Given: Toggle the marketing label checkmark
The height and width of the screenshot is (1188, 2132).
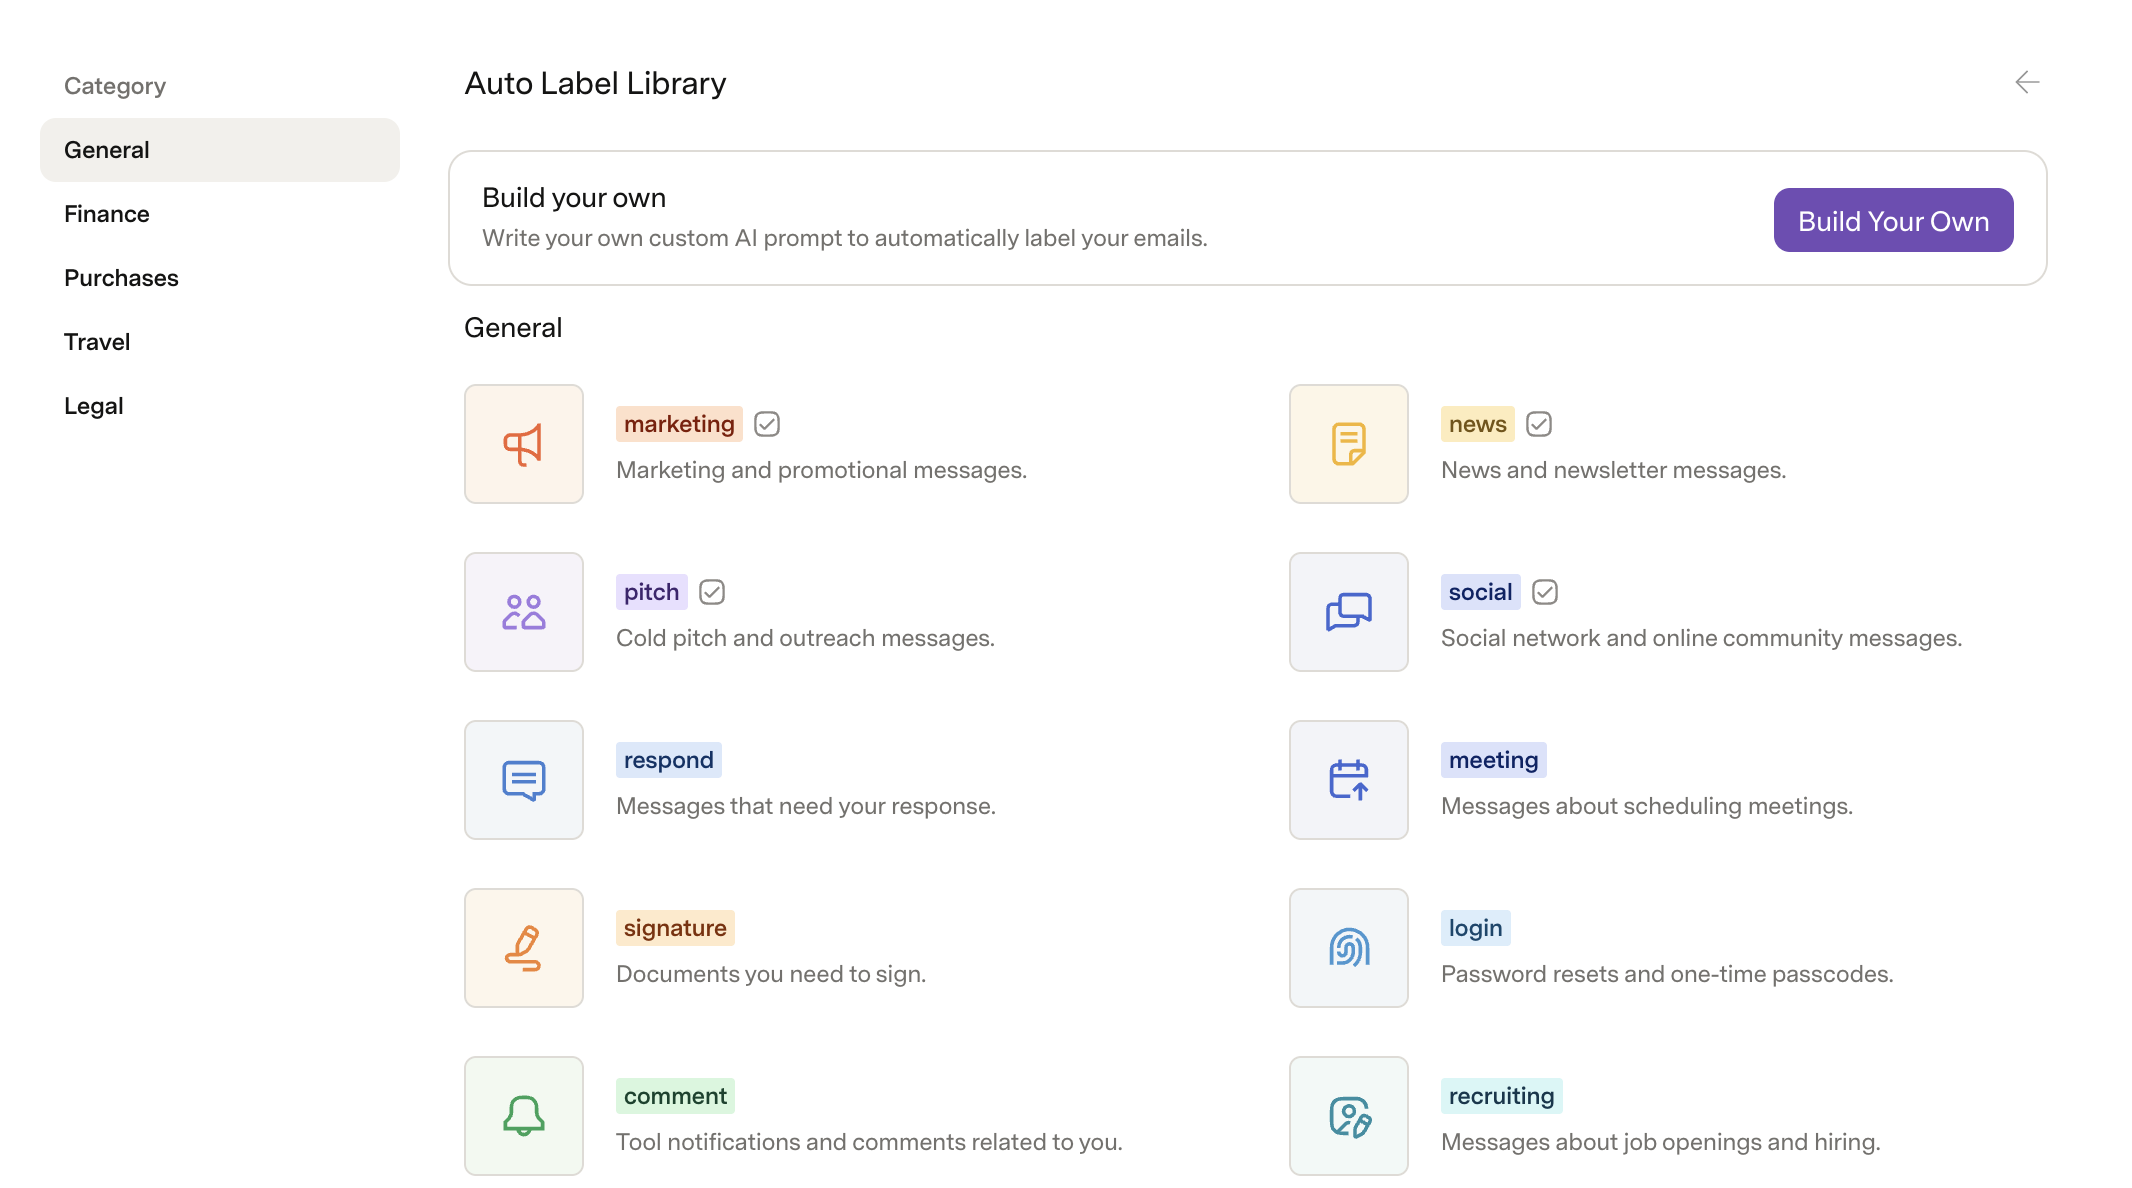Looking at the screenshot, I should [x=767, y=424].
